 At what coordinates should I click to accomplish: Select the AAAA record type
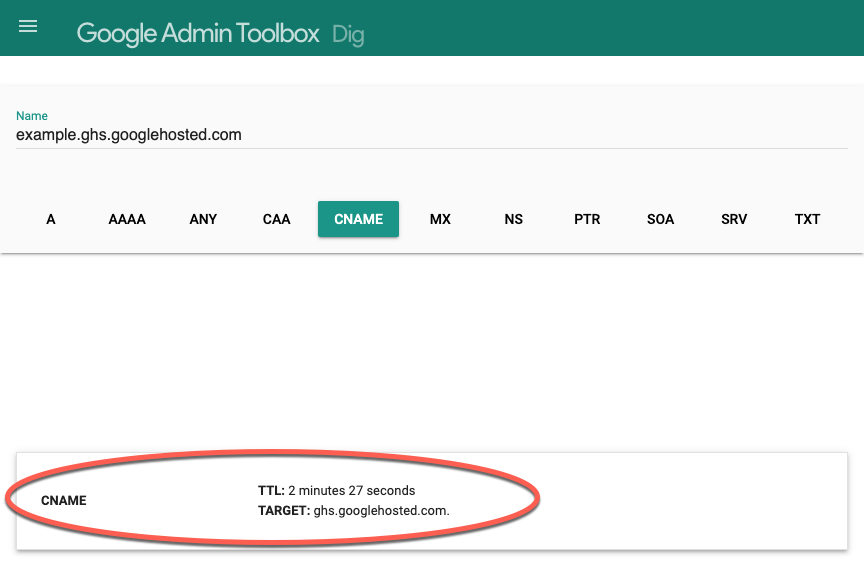point(127,219)
